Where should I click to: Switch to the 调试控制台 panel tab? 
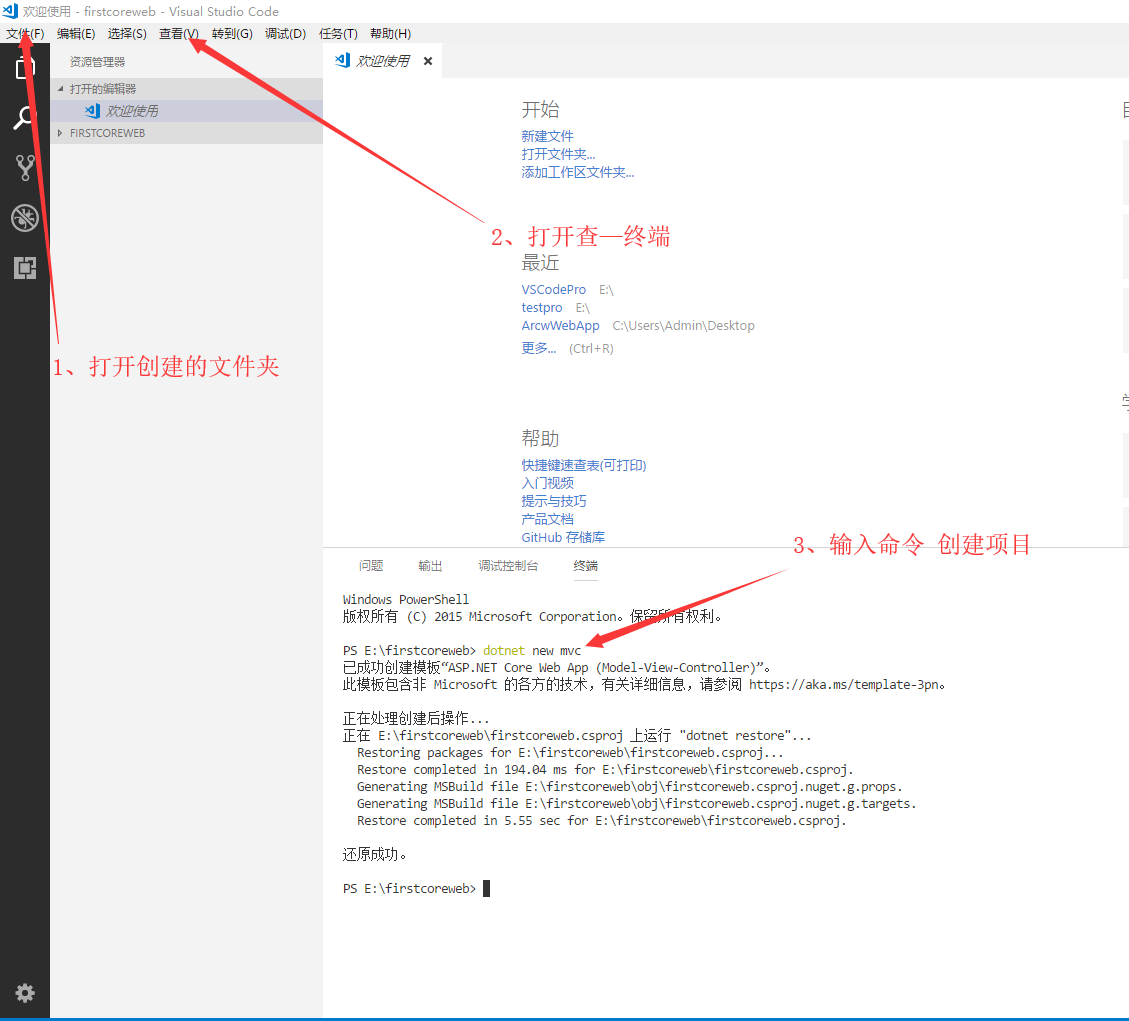click(508, 566)
